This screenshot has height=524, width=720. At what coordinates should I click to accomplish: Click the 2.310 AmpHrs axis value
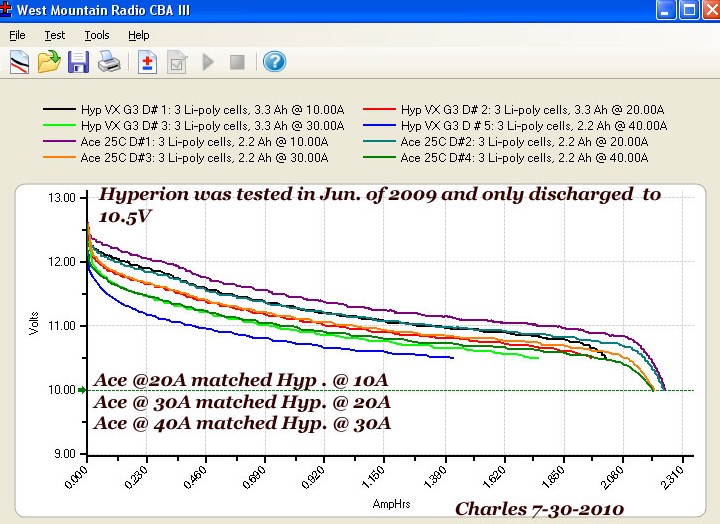[x=673, y=477]
